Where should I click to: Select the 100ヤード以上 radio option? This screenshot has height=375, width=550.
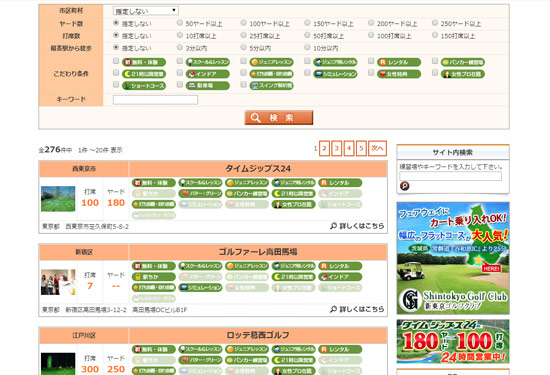[243, 23]
